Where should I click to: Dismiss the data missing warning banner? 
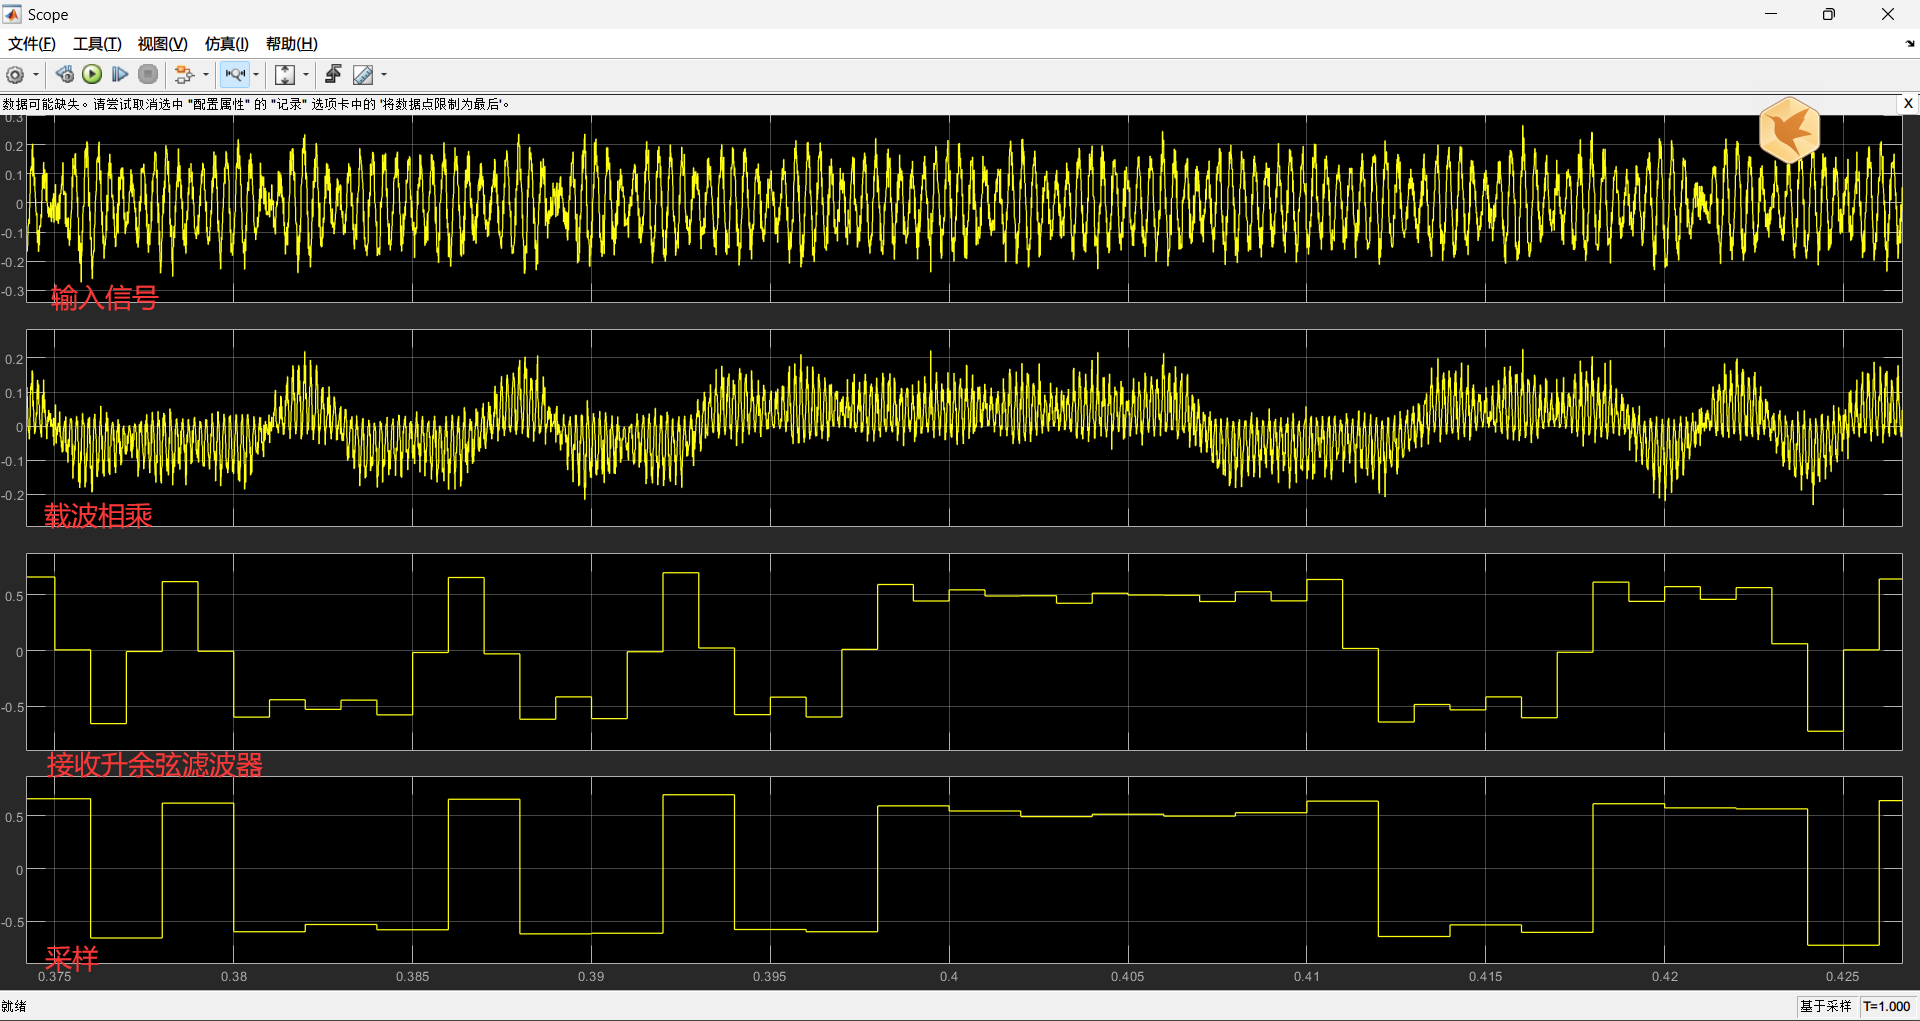[1908, 103]
